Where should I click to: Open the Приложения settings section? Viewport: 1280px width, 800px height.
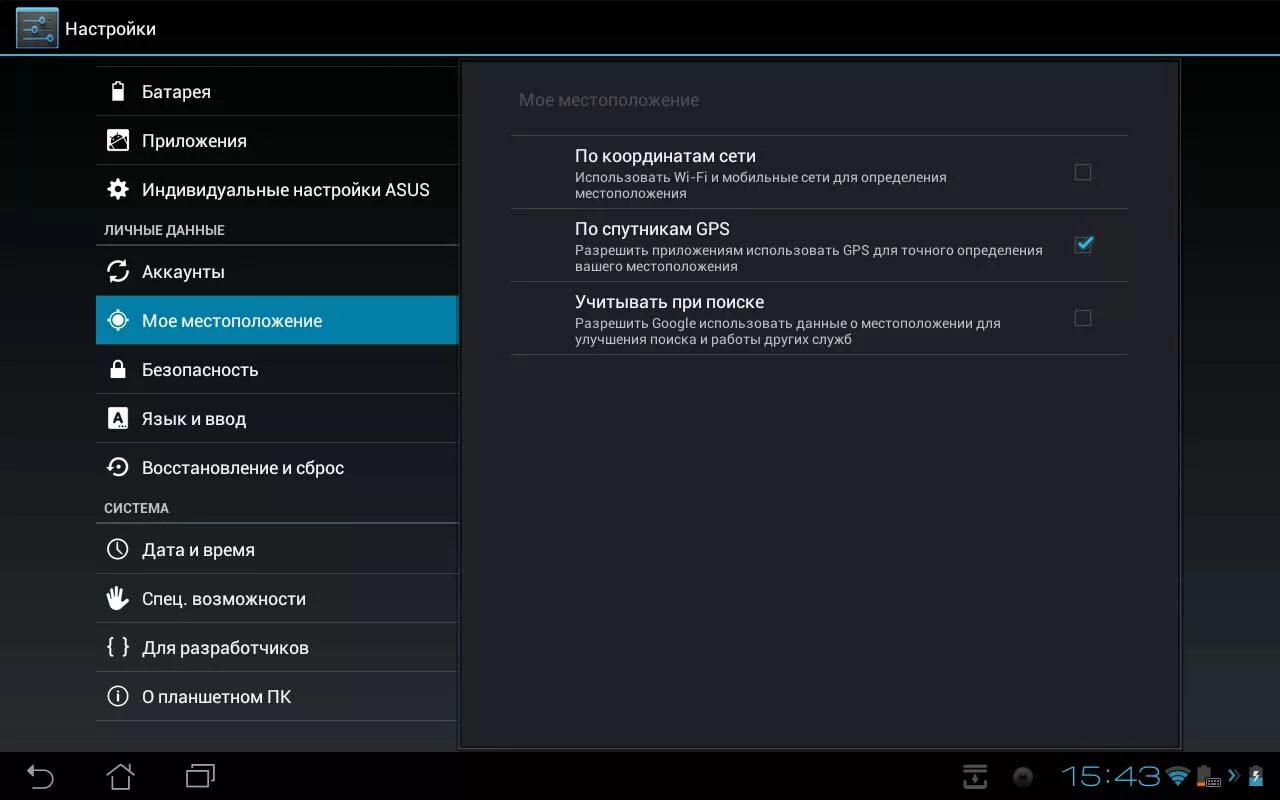(277, 141)
